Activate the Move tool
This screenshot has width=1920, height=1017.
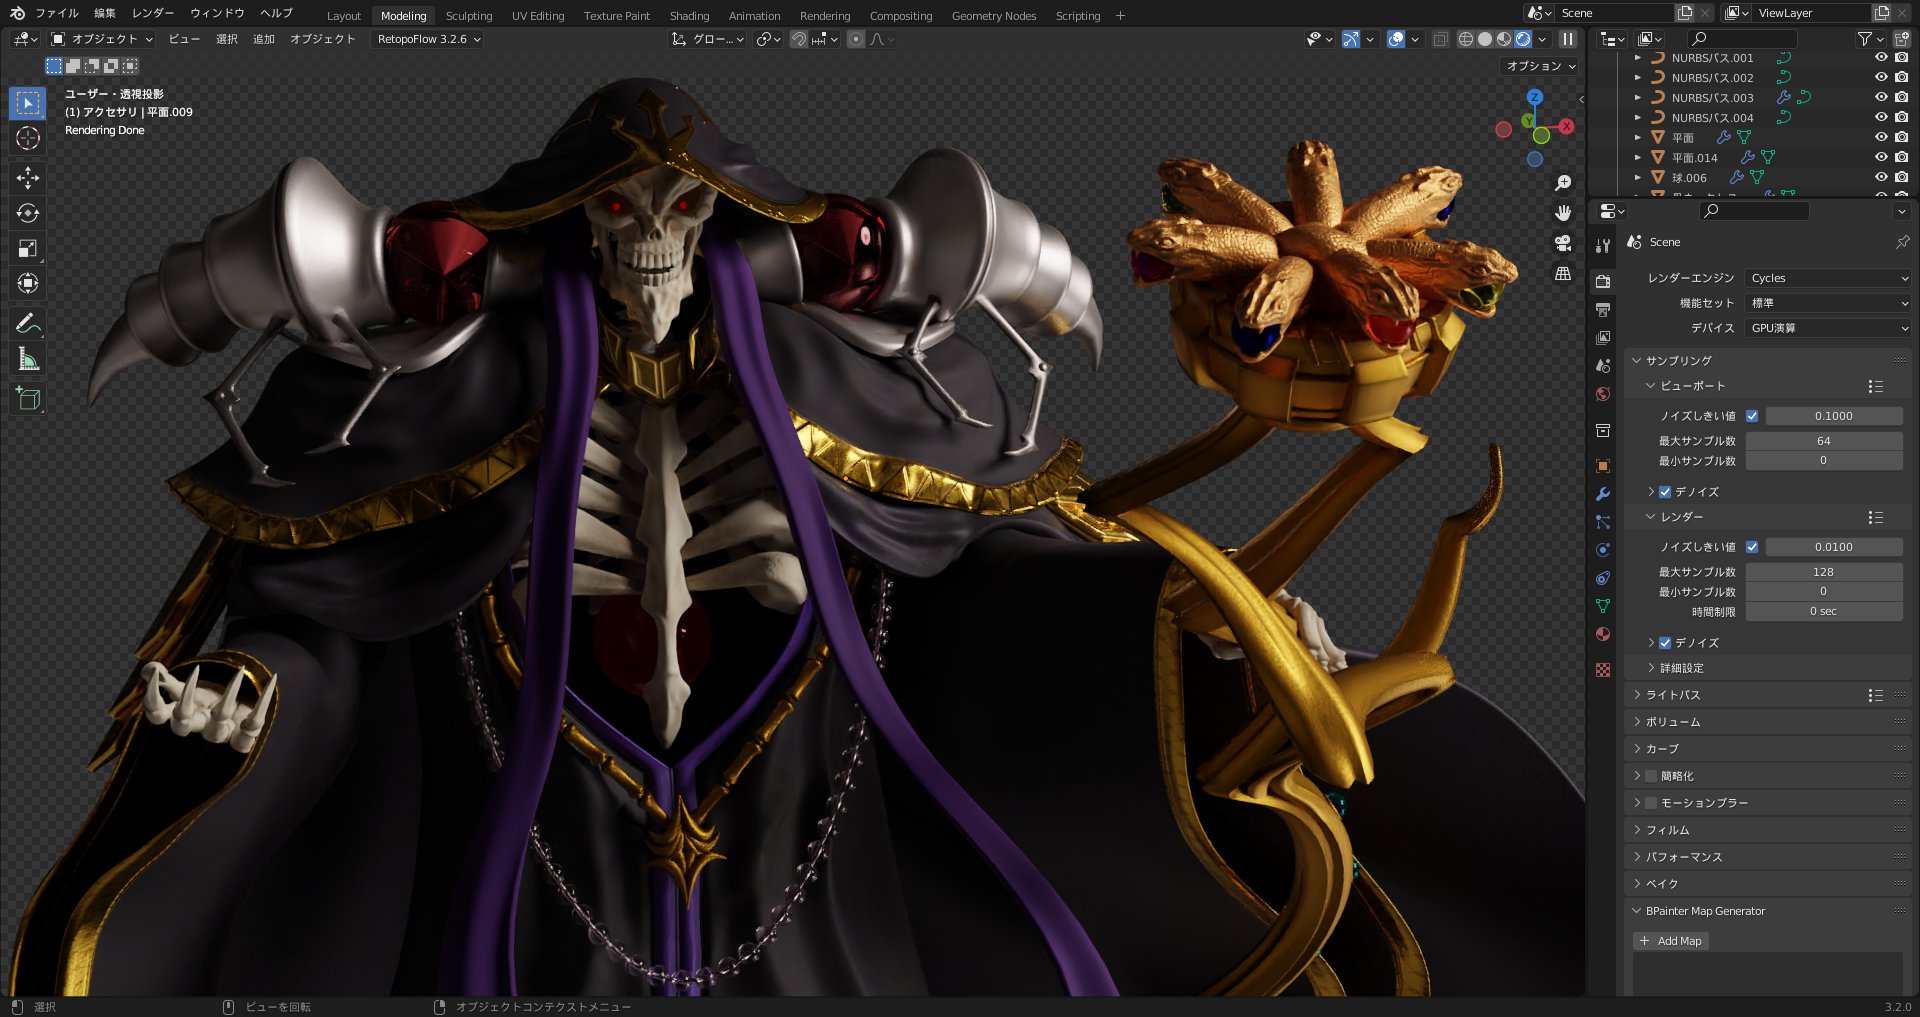point(28,178)
